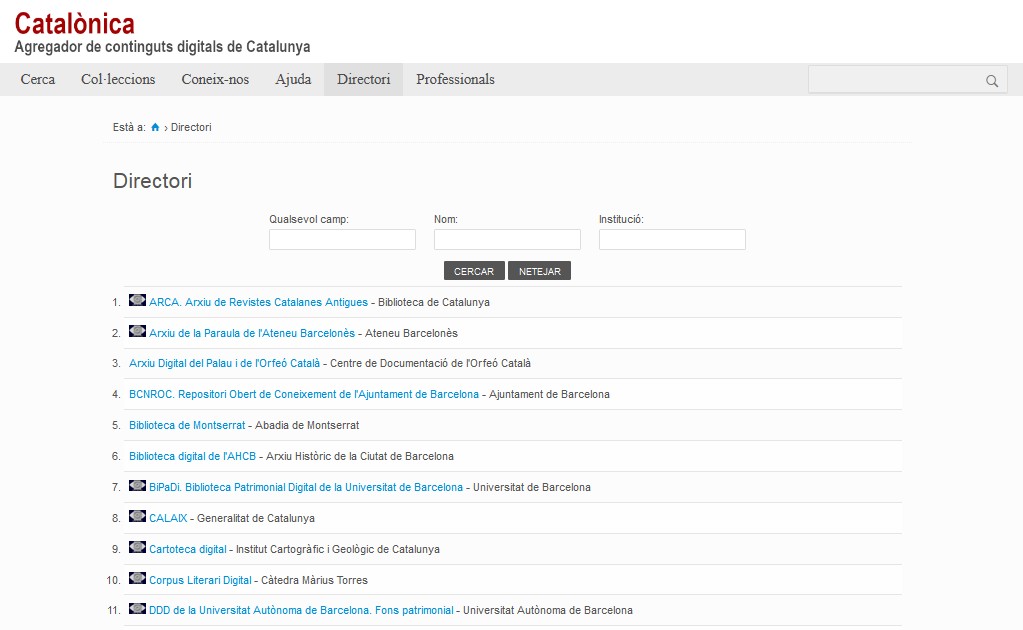Click the text Càtedra Màrius Torres
The image size is (1023, 630).
click(314, 580)
